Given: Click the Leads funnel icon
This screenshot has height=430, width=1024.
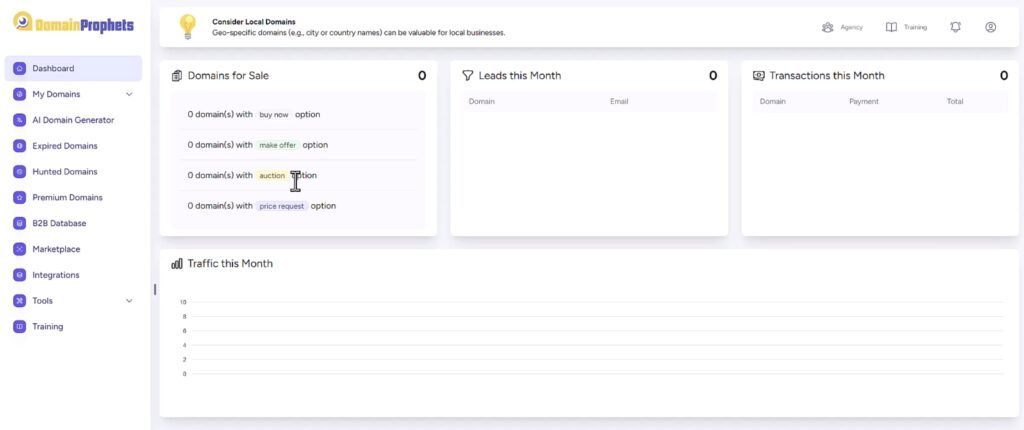Looking at the screenshot, I should pos(468,76).
